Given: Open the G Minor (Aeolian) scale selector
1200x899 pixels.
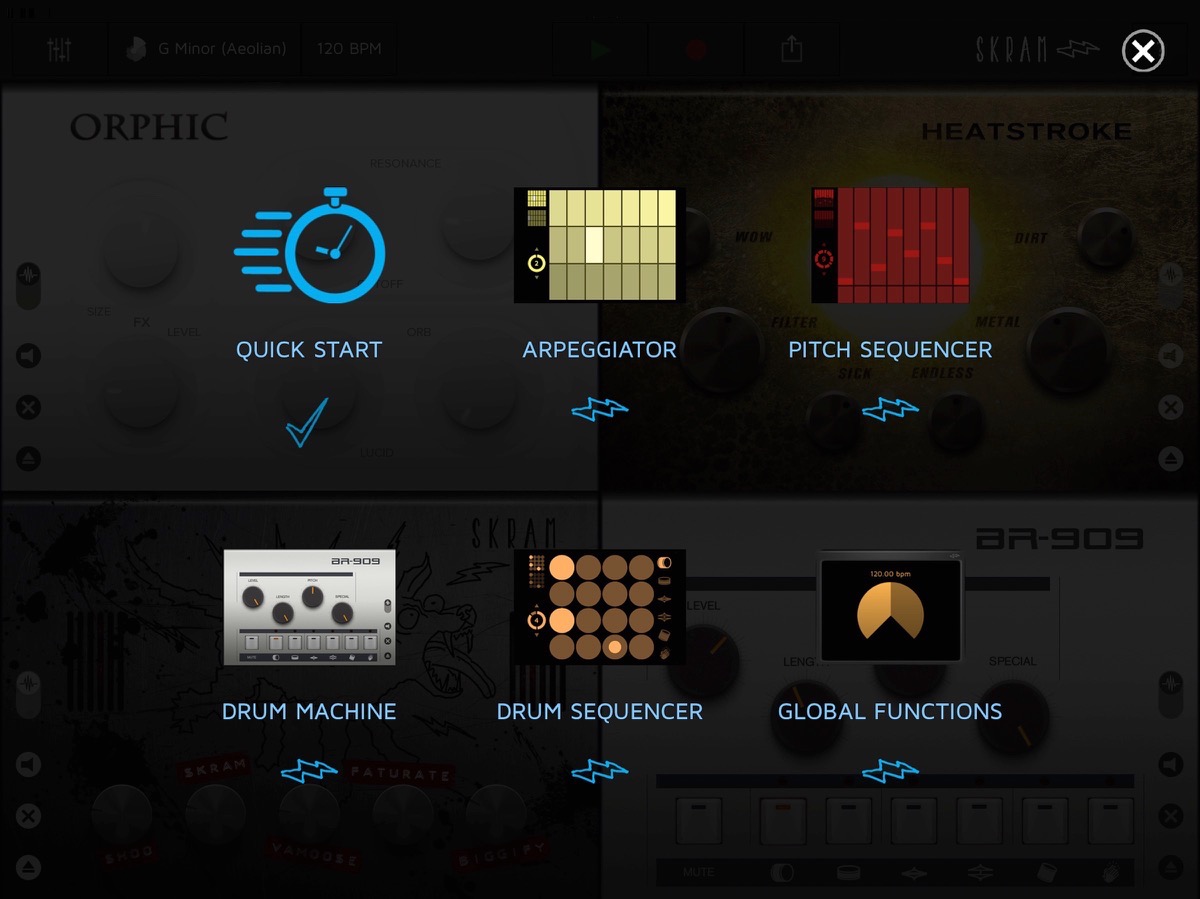Looking at the screenshot, I should (207, 49).
